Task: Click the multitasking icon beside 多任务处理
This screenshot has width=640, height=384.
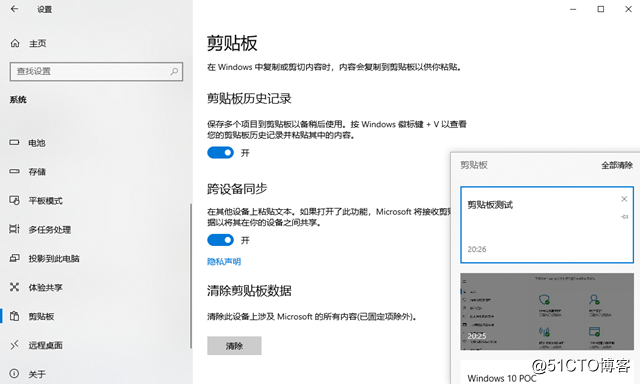Action: pyautogui.click(x=14, y=229)
